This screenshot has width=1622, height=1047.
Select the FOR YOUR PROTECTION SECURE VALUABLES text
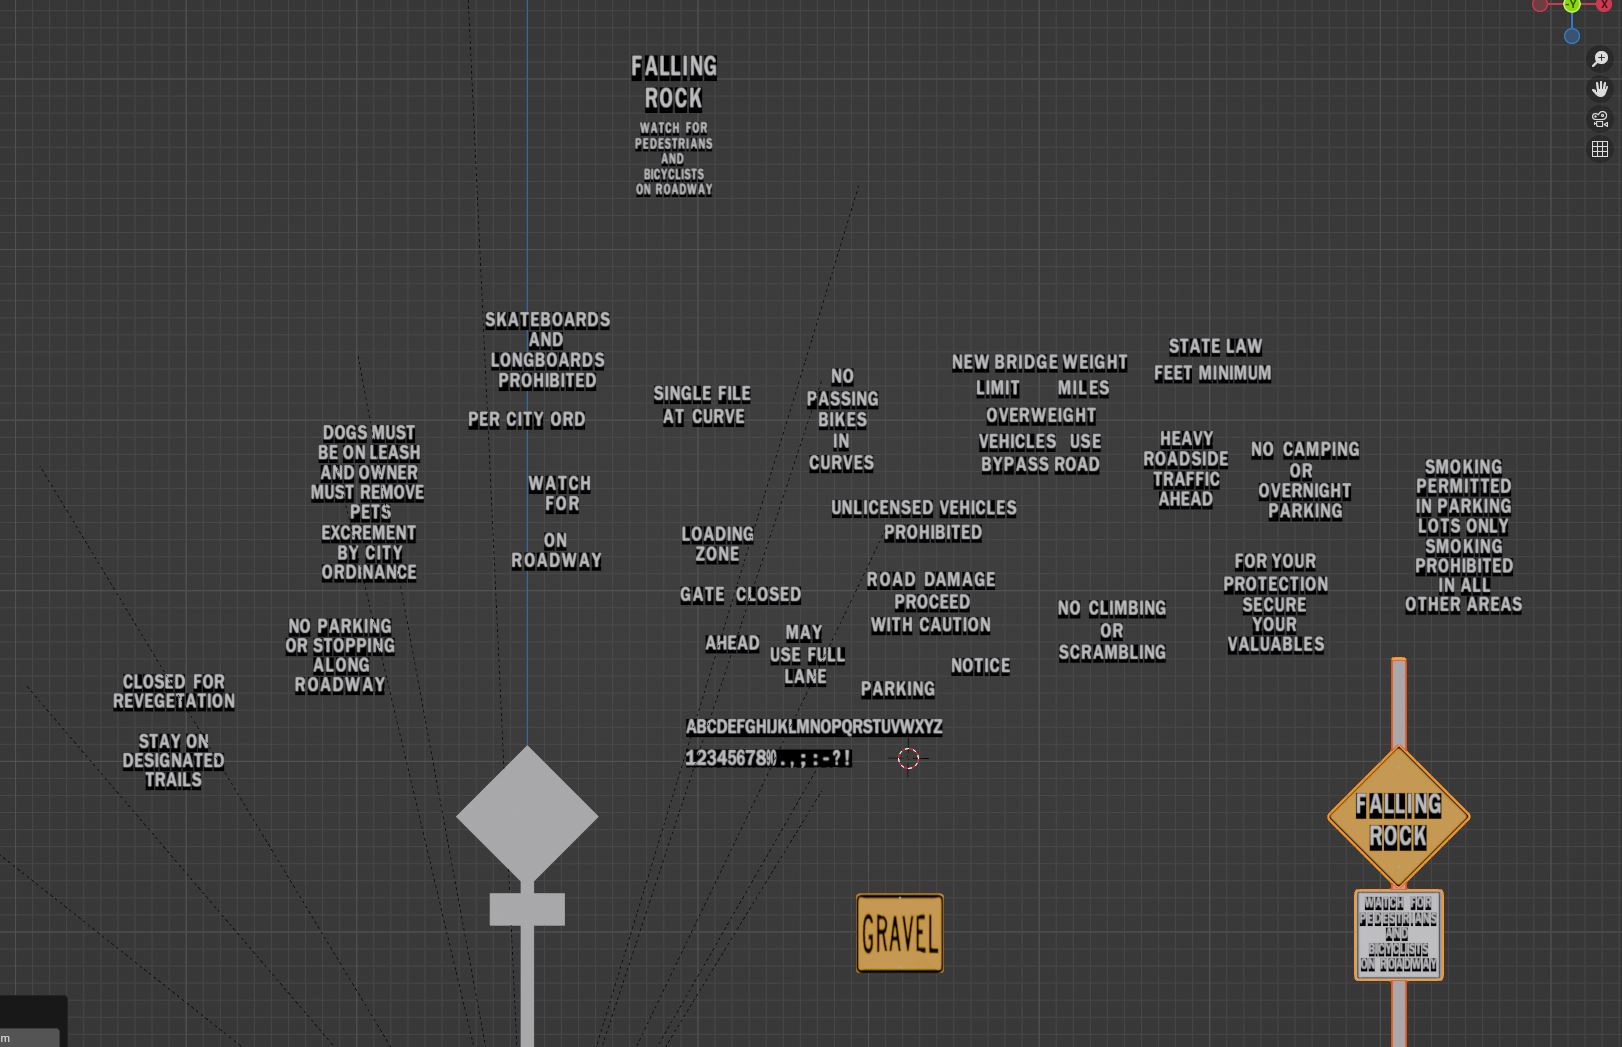pyautogui.click(x=1275, y=603)
